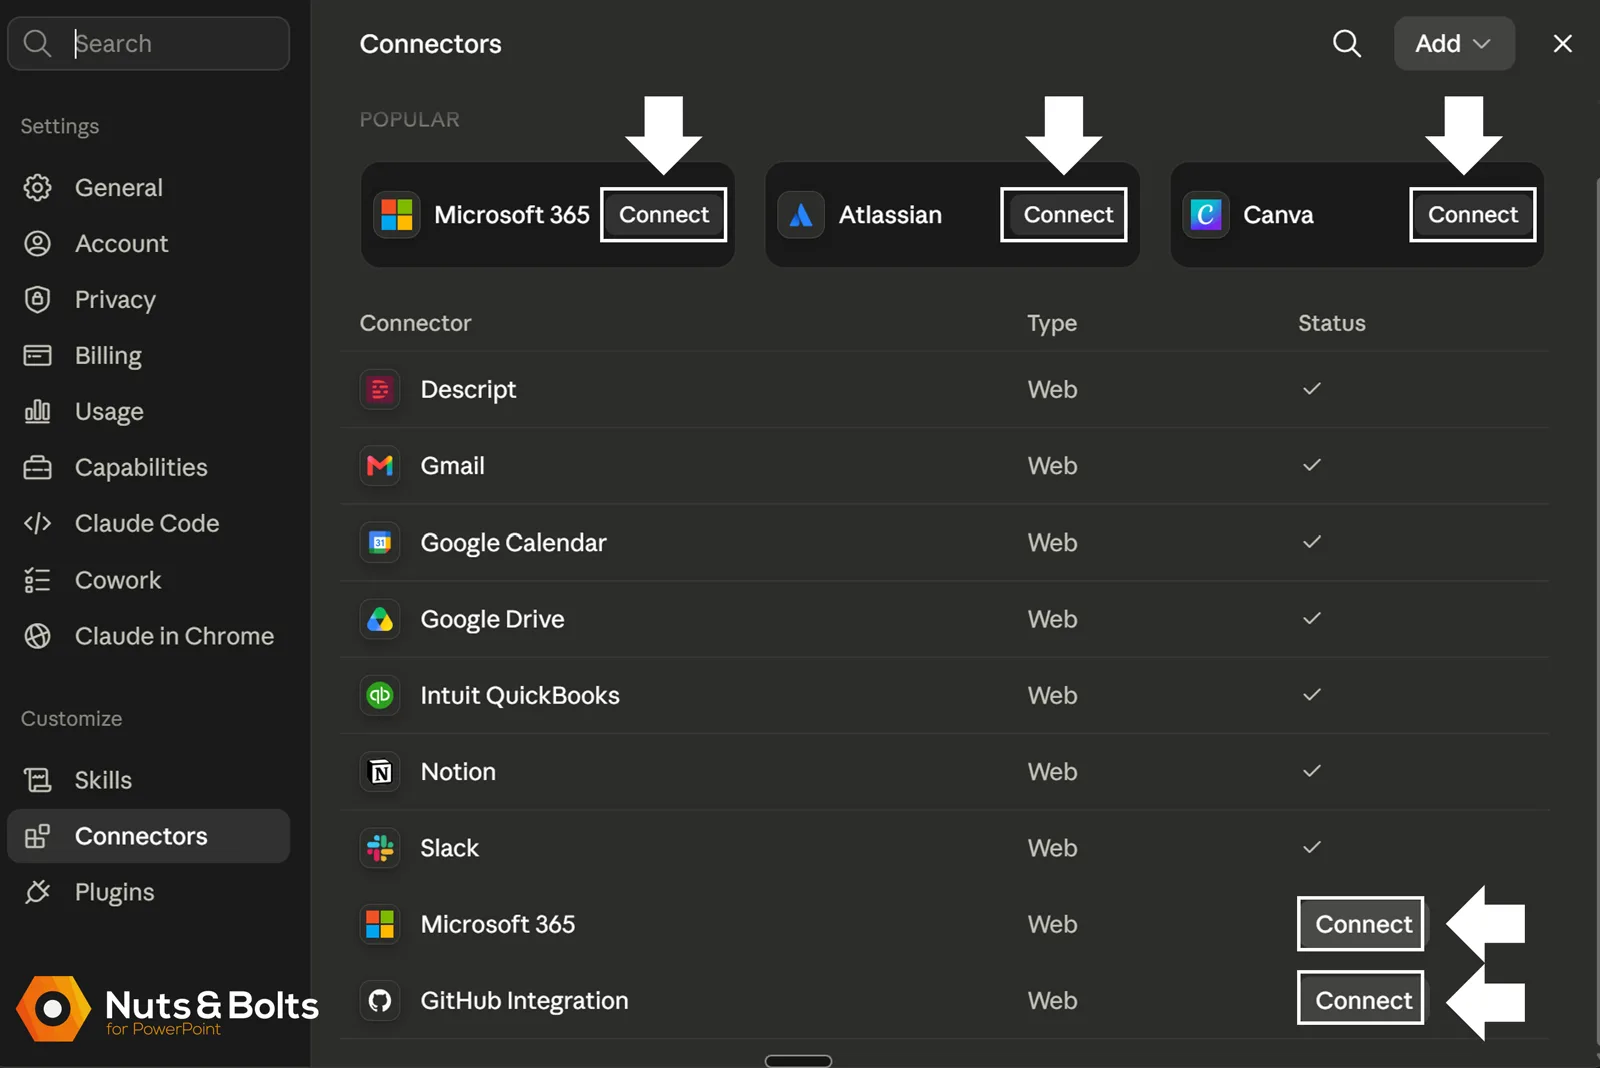
Task: Click the Microsoft 365 logo in Popular card
Action: [397, 215]
